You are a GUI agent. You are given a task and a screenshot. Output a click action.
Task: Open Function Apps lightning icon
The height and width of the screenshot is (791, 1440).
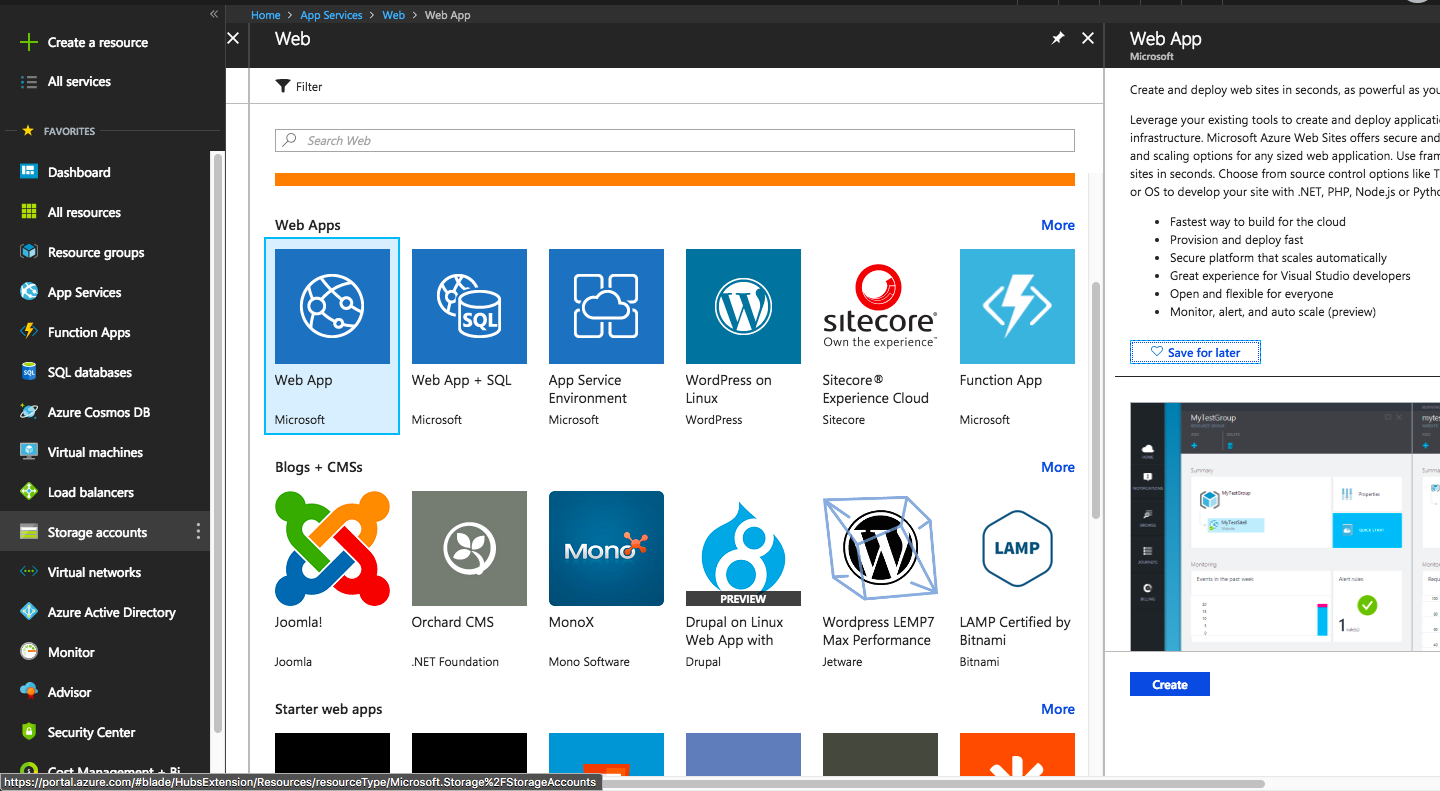click(x=29, y=332)
